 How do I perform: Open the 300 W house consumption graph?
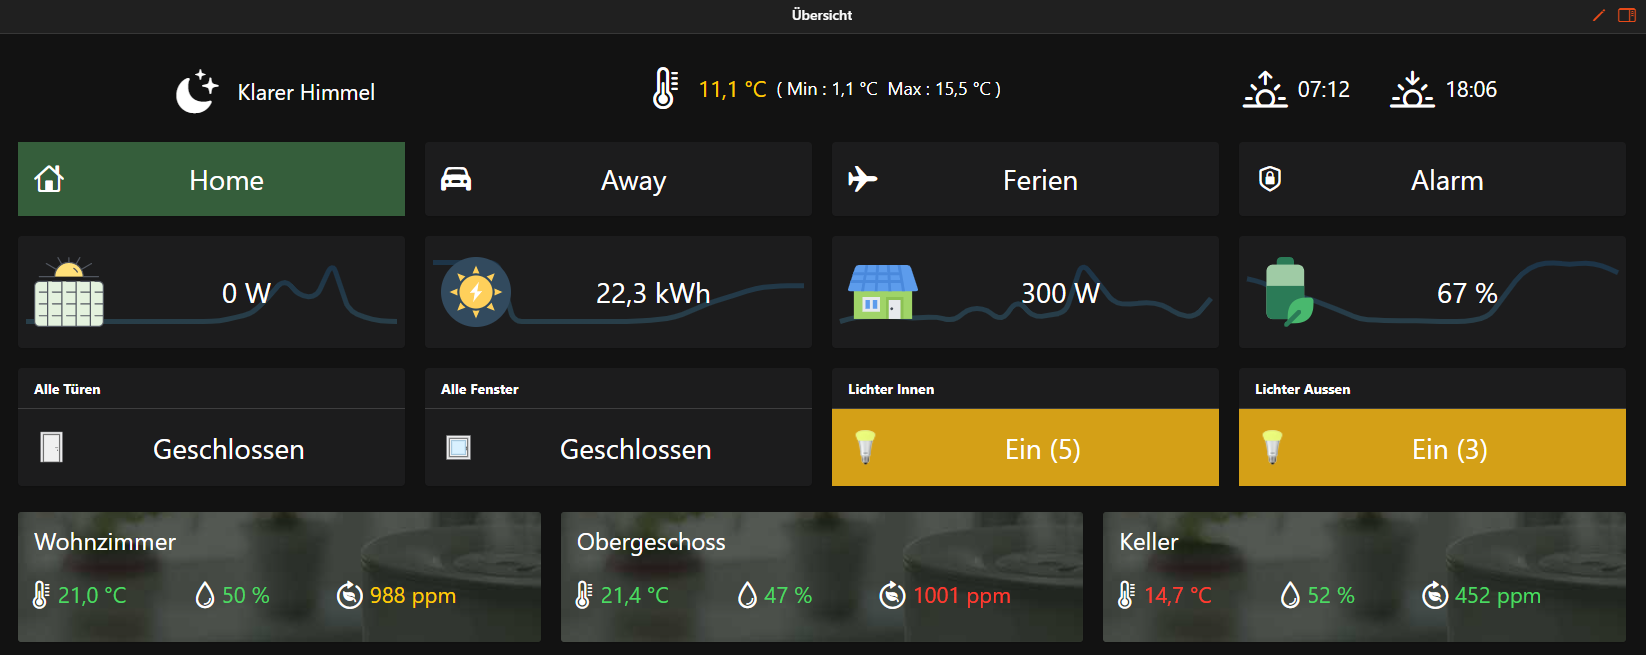(x=1025, y=292)
